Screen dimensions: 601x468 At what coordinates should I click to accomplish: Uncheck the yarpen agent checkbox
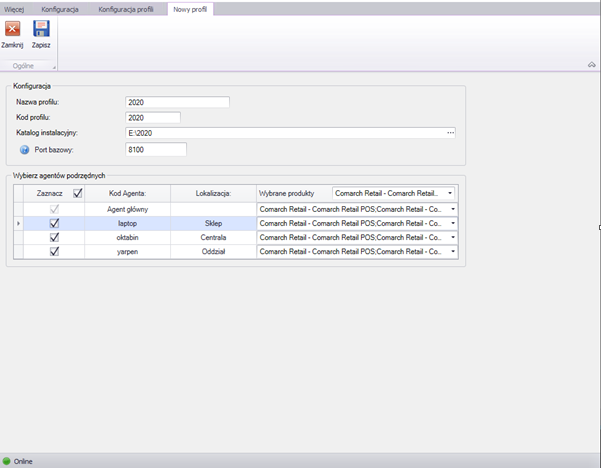pos(54,251)
